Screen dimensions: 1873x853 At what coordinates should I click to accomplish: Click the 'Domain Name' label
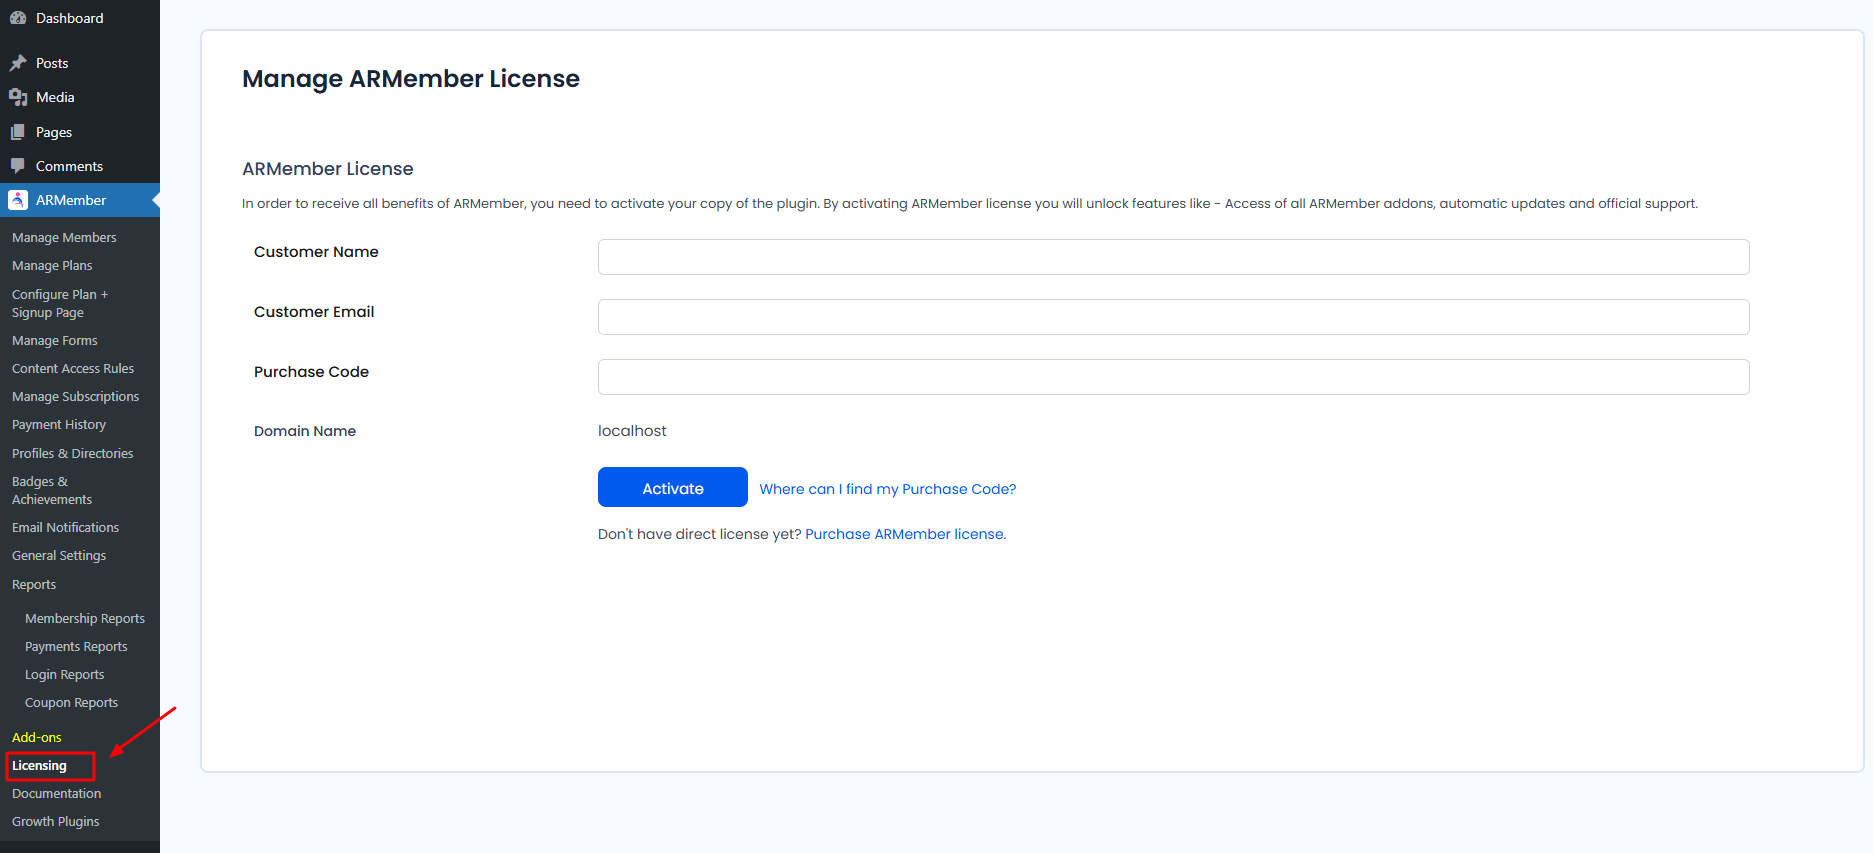[305, 431]
